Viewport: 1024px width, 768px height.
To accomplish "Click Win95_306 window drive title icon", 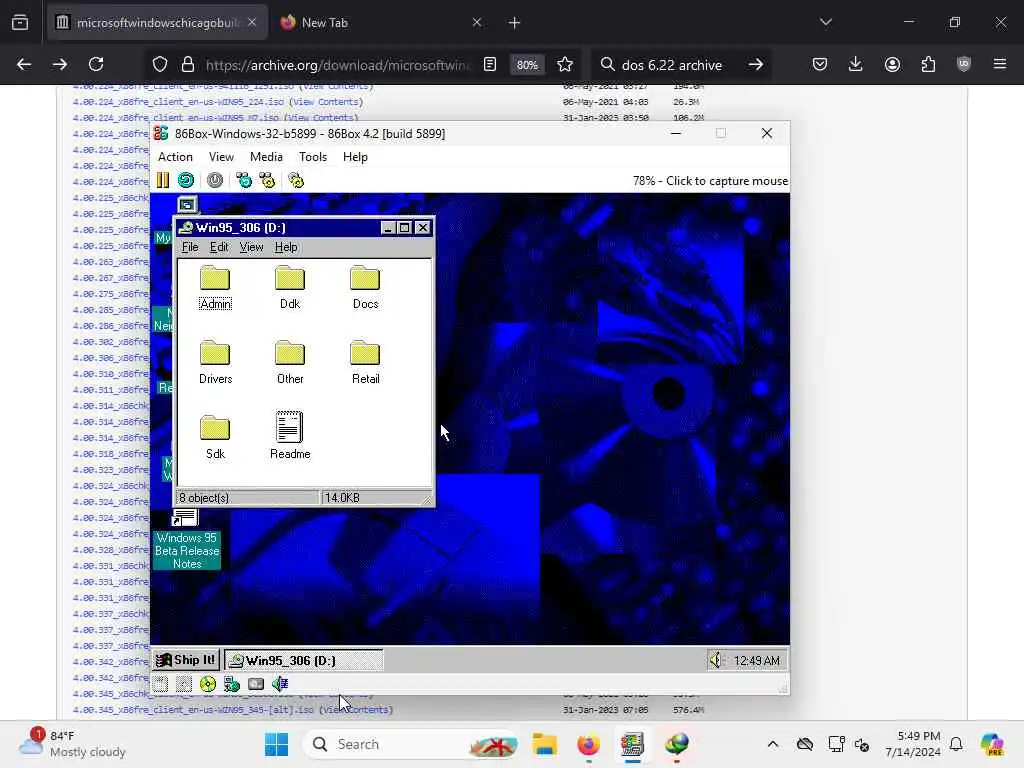I will [x=186, y=227].
